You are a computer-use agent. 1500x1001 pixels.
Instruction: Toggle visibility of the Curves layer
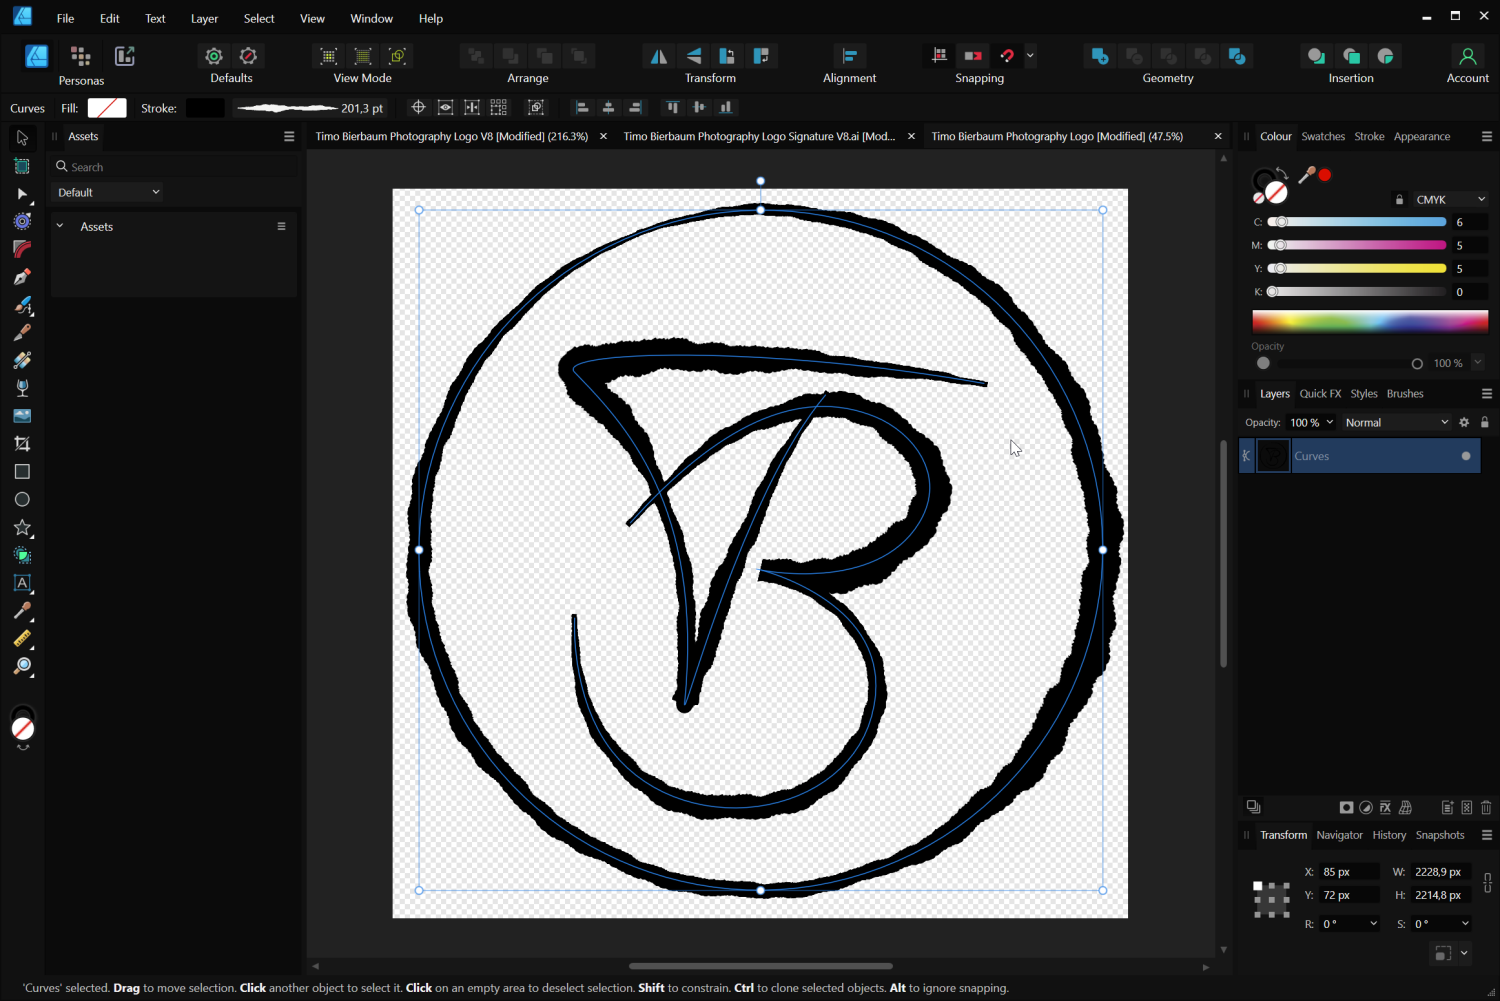click(x=1465, y=456)
